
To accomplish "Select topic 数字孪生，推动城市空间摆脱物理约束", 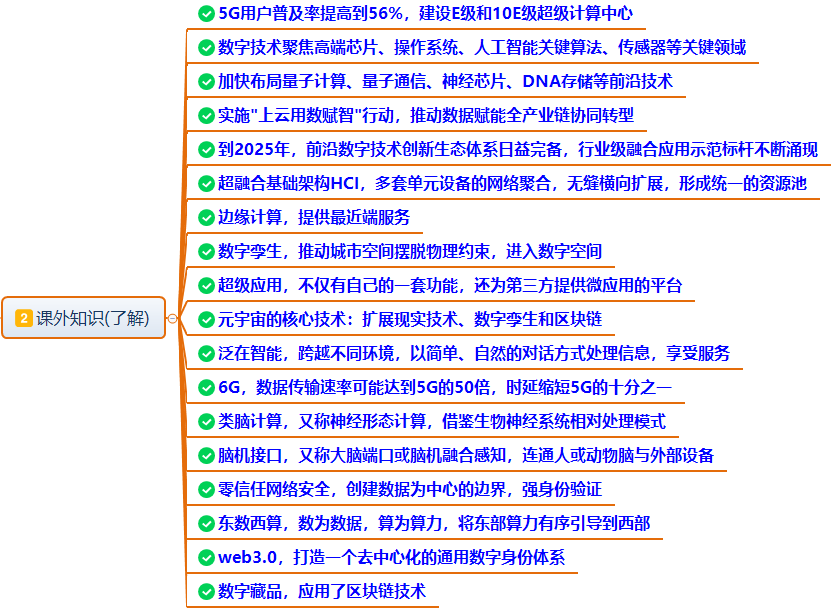I will pyautogui.click(x=410, y=252).
